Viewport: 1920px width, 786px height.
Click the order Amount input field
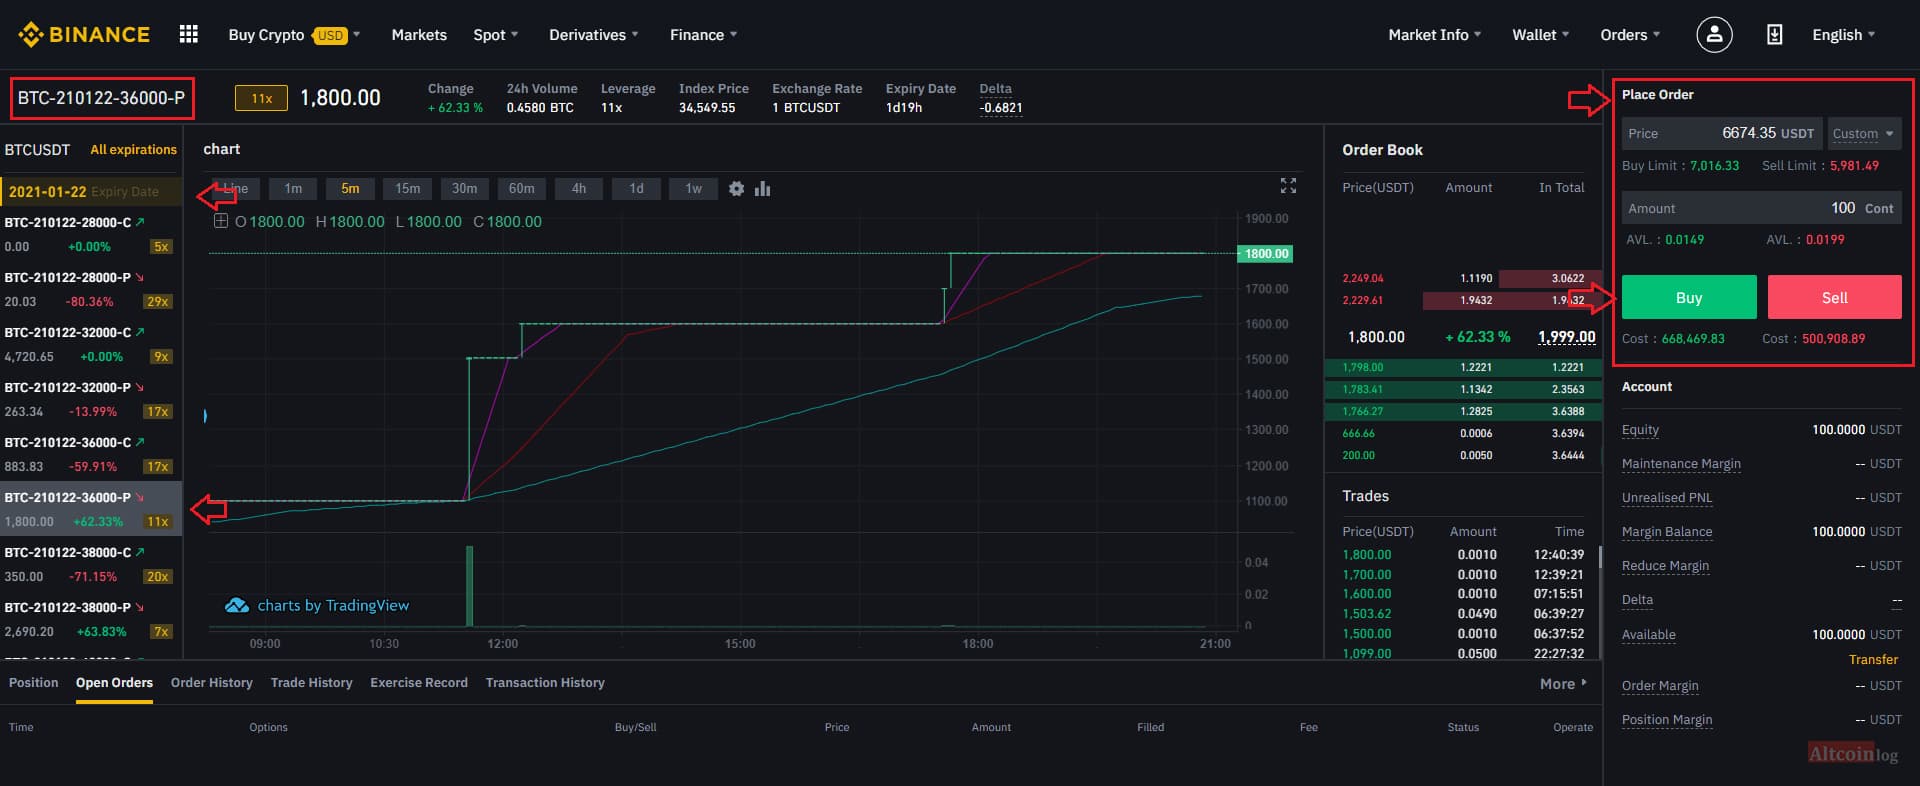pos(1762,208)
